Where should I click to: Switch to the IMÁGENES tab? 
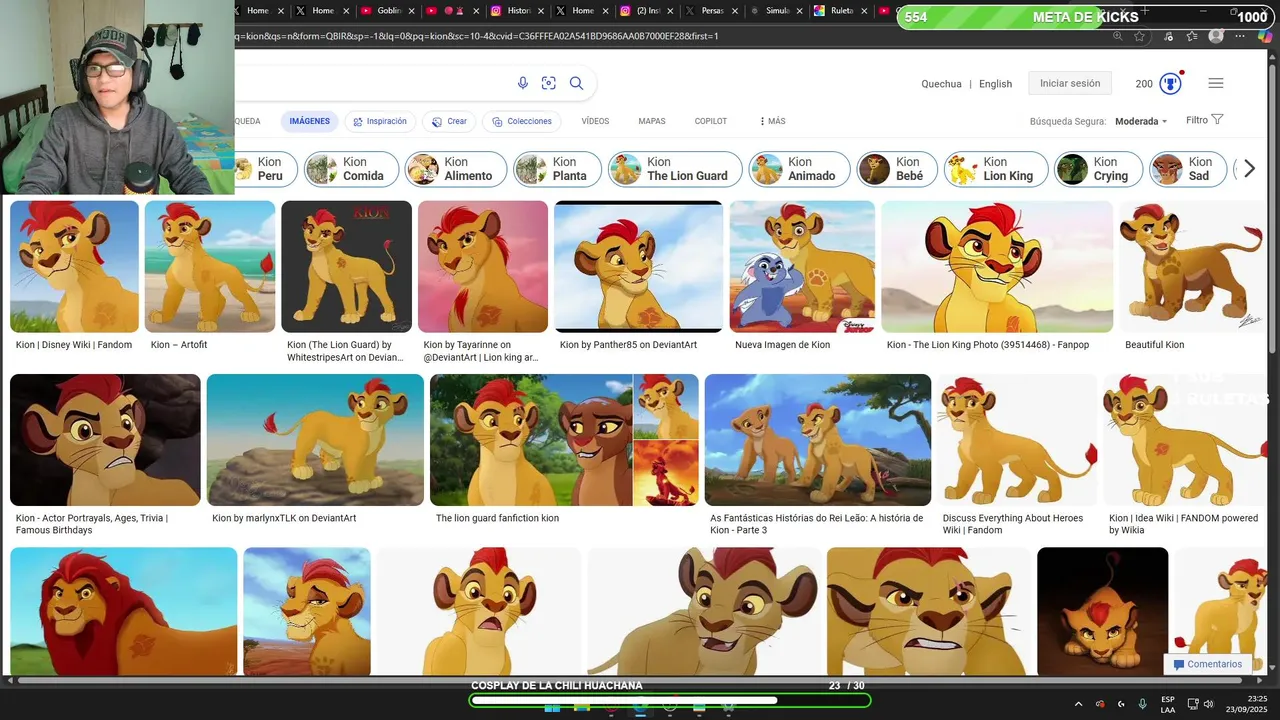309,121
